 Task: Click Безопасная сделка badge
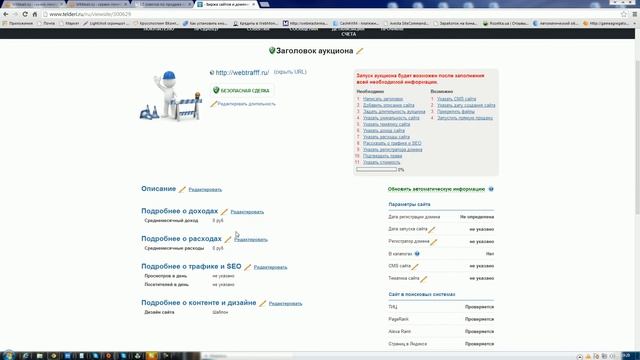click(x=242, y=91)
